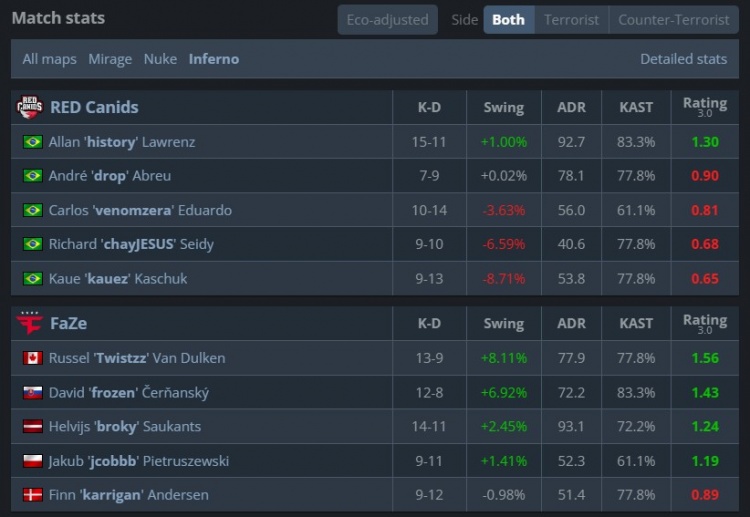Click the RED Canids Rating 3.0 column header
The image size is (750, 517).
pos(704,107)
